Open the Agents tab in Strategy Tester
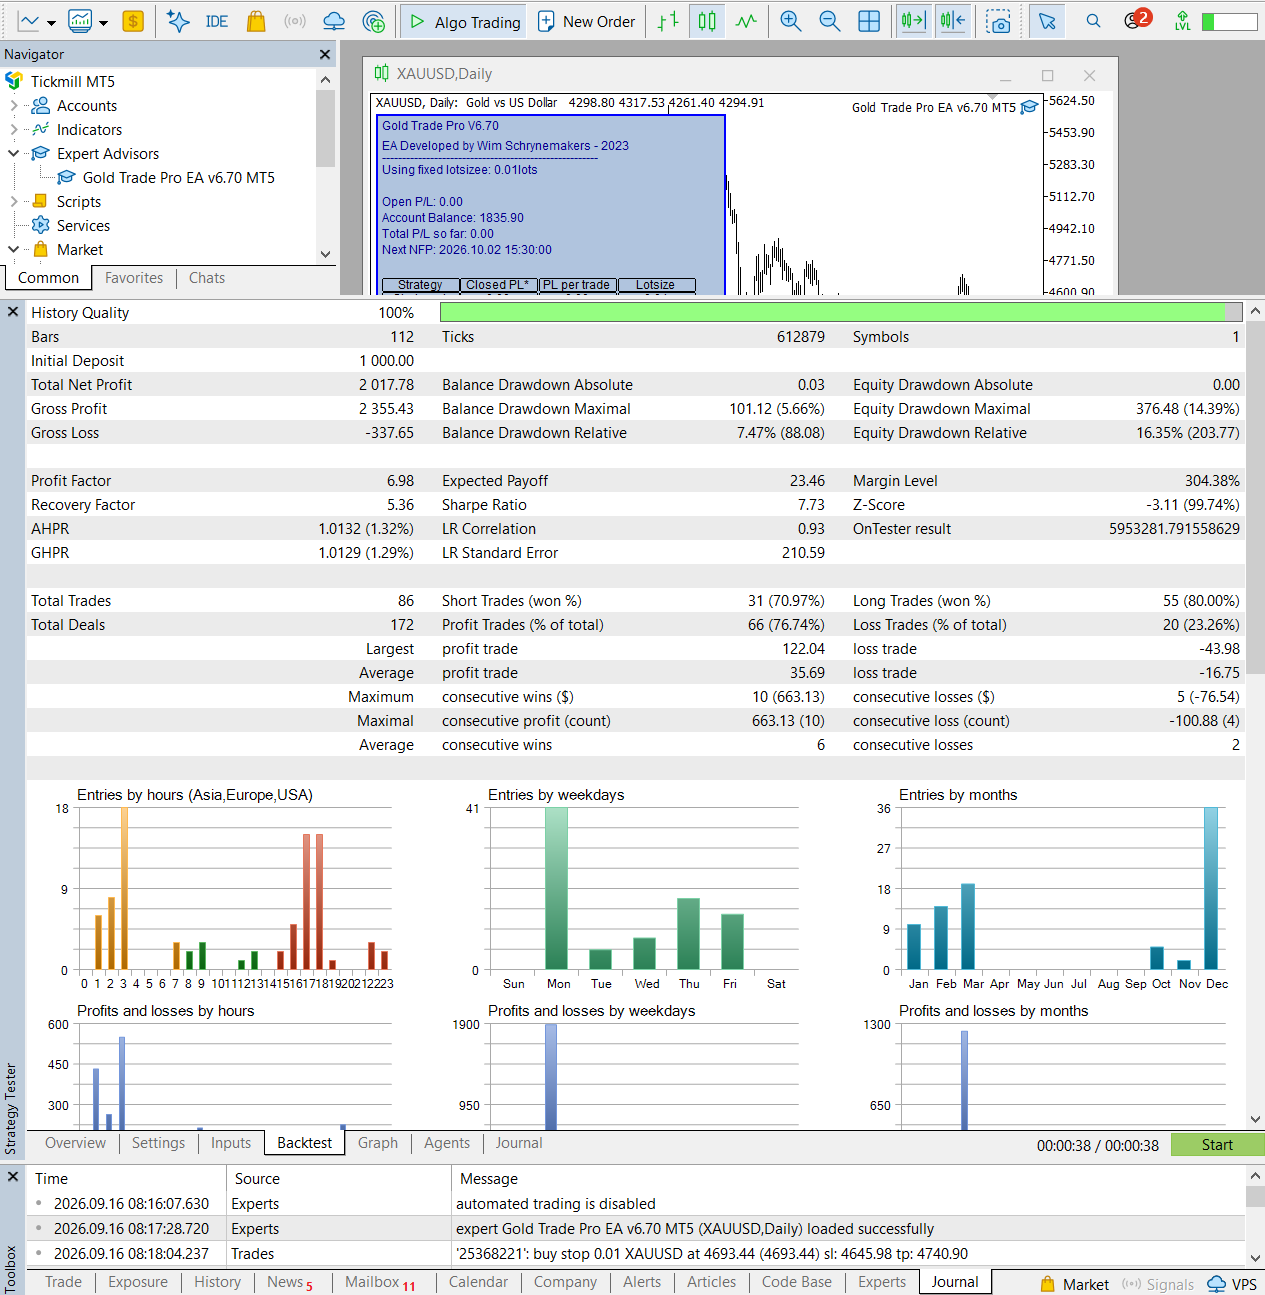Viewport: 1265px width, 1295px height. 447,1143
